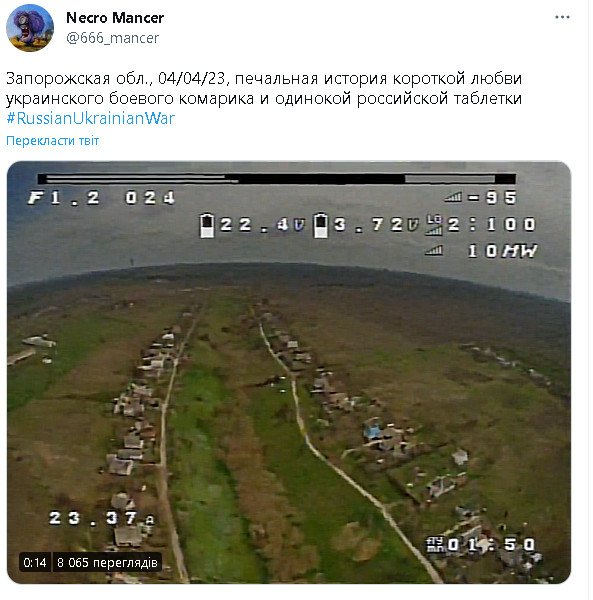Click the battery icon beside 22.4V

tap(207, 225)
